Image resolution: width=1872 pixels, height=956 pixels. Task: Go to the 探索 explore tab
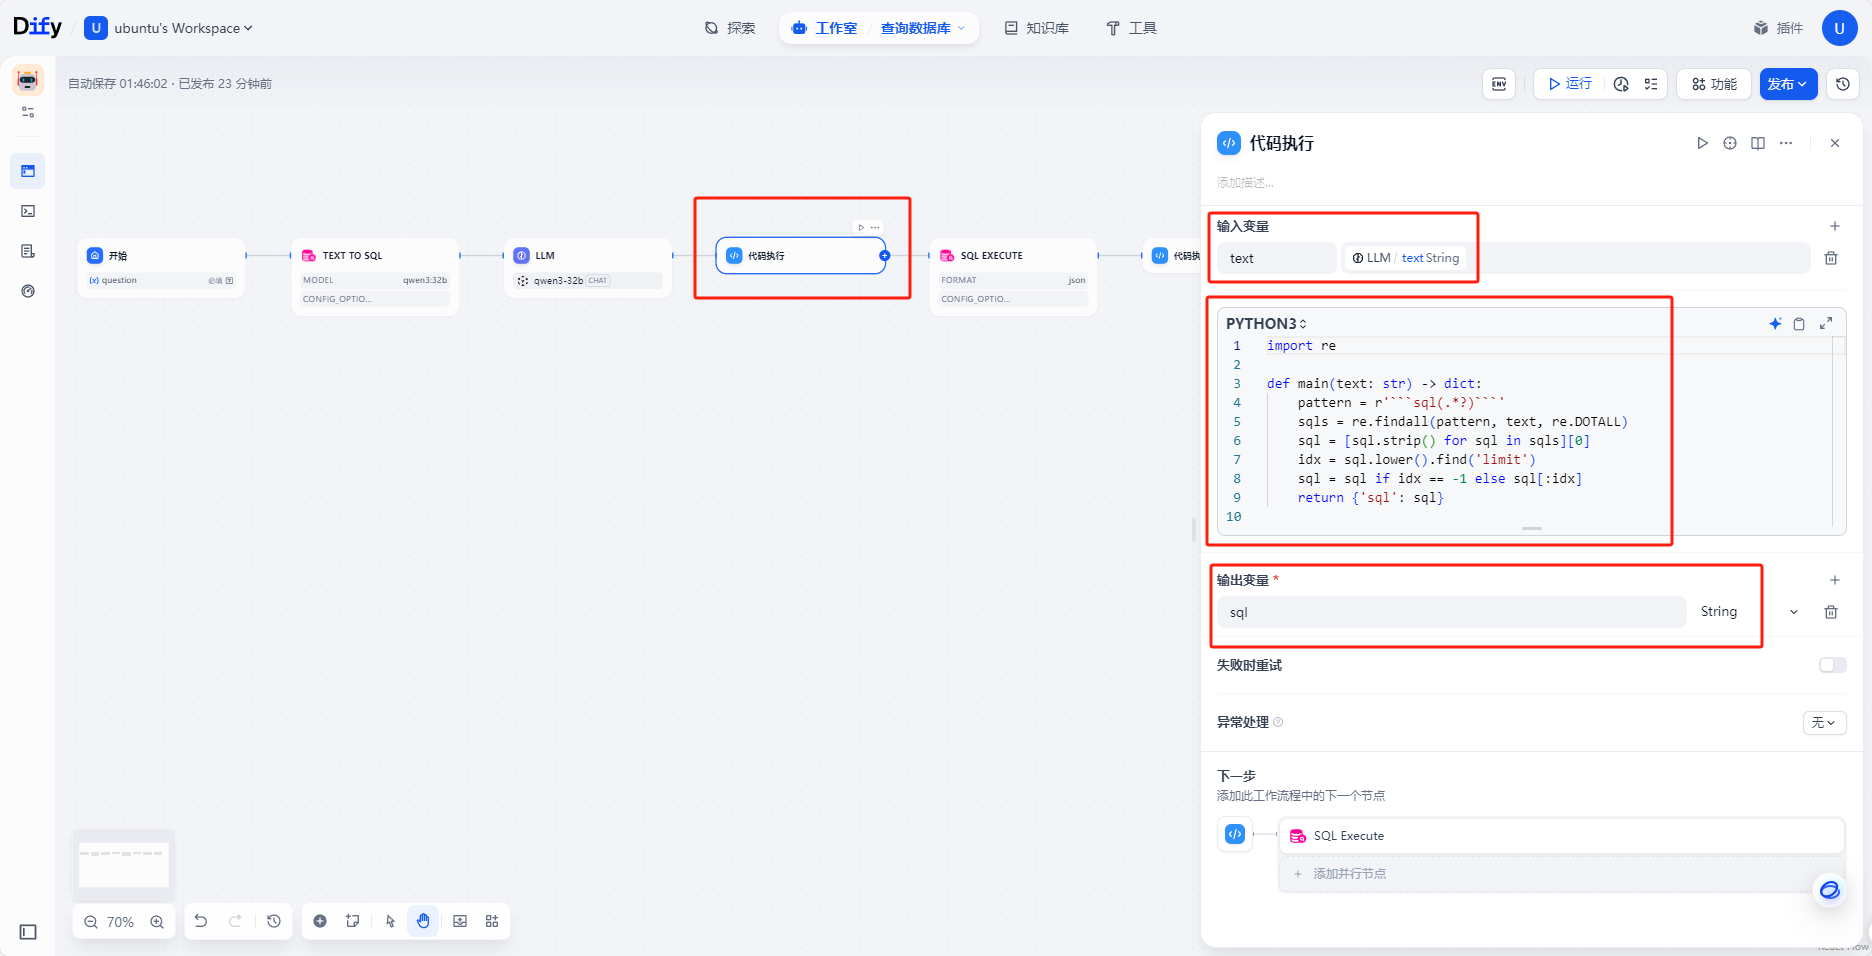tap(730, 28)
